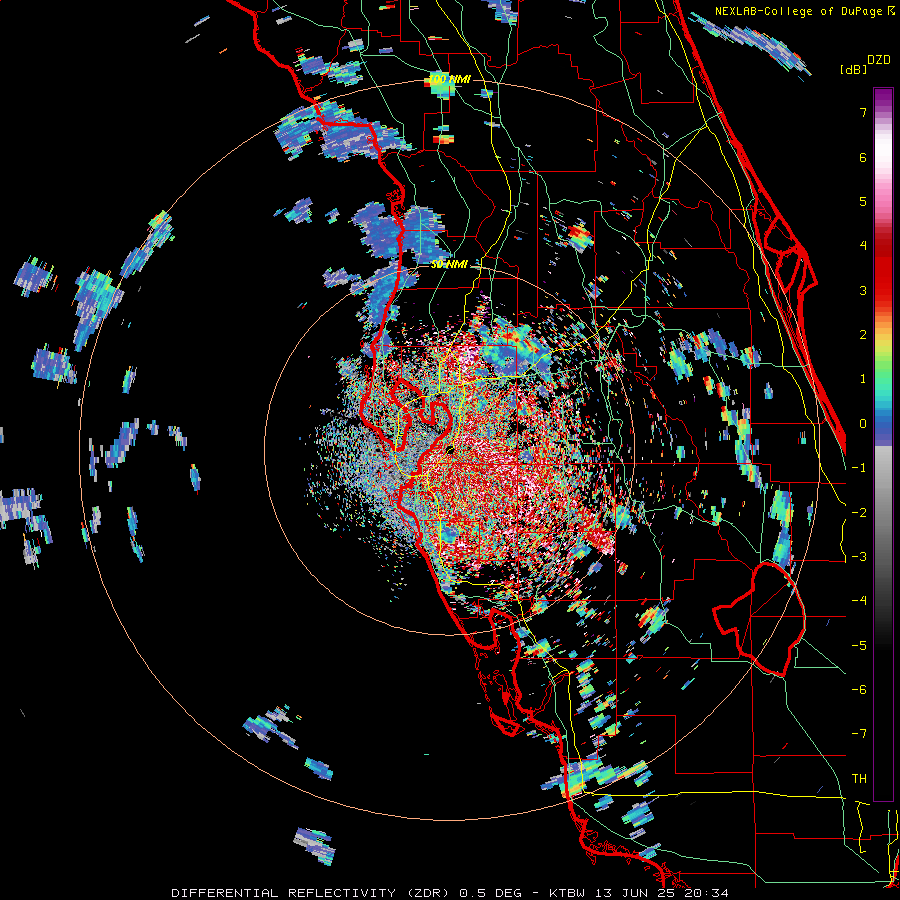Viewport: 900px width, 900px height.
Task: Select the -7 value on color scale
Action: pyautogui.click(x=859, y=734)
